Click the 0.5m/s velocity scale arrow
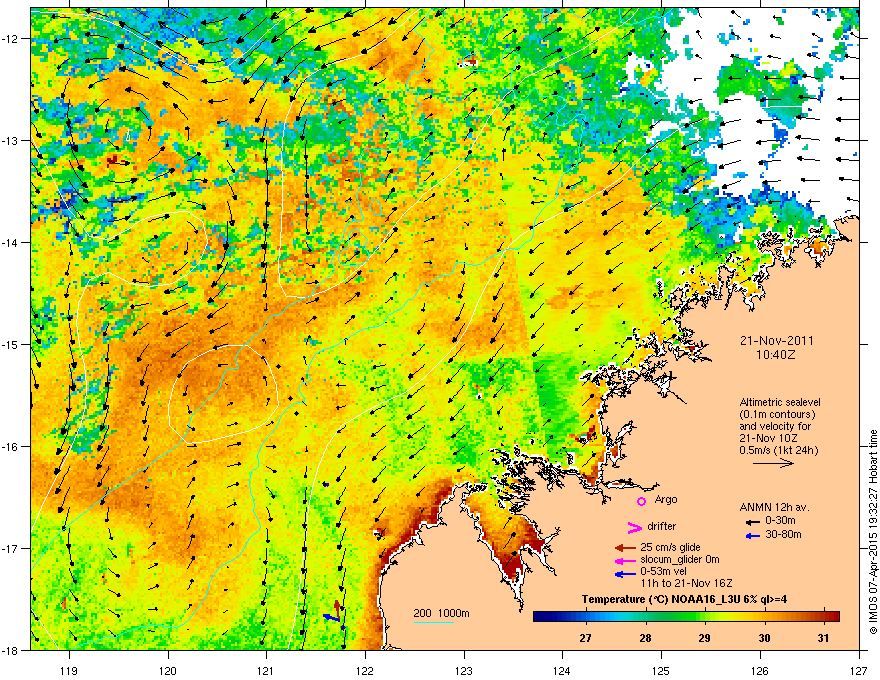 [x=773, y=463]
